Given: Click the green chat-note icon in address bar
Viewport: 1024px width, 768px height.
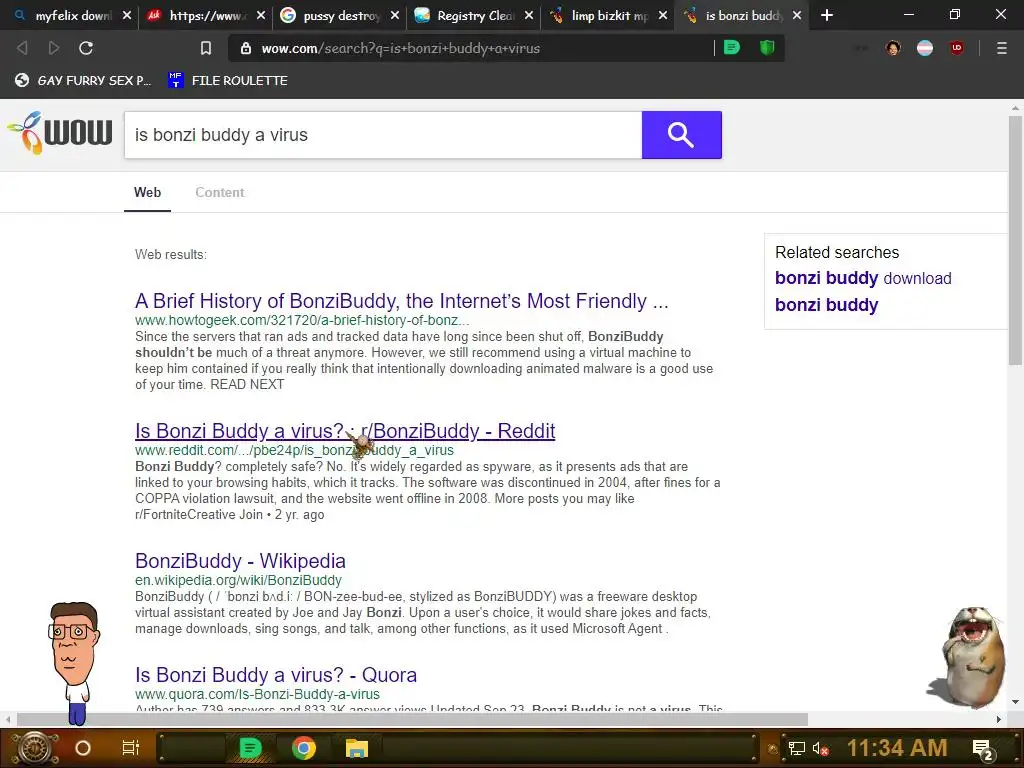Looking at the screenshot, I should tap(732, 48).
